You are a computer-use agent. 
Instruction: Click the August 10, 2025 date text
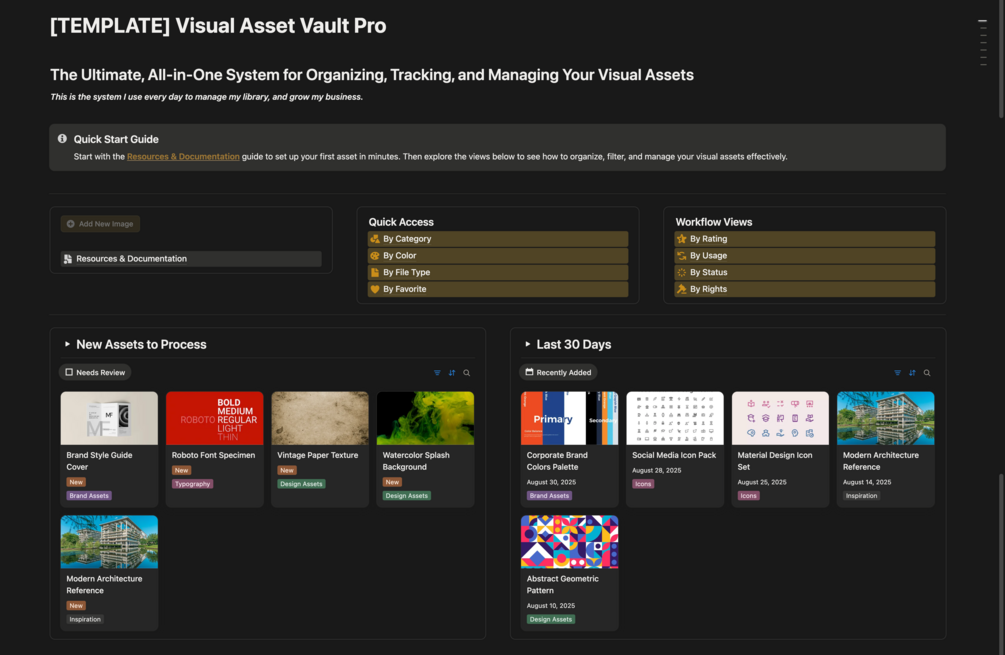pyautogui.click(x=551, y=606)
